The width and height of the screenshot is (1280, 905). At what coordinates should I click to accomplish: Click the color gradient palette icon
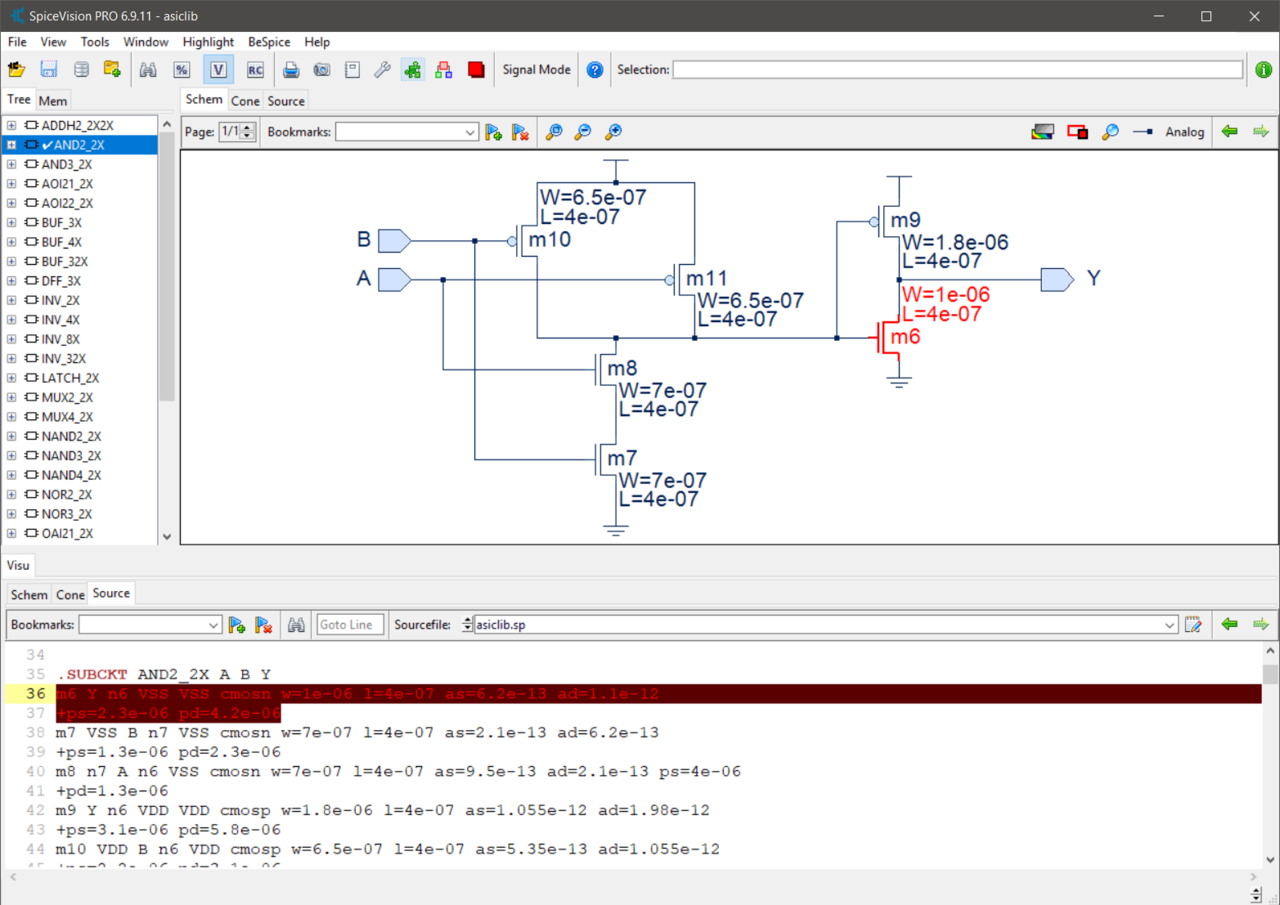1042,132
